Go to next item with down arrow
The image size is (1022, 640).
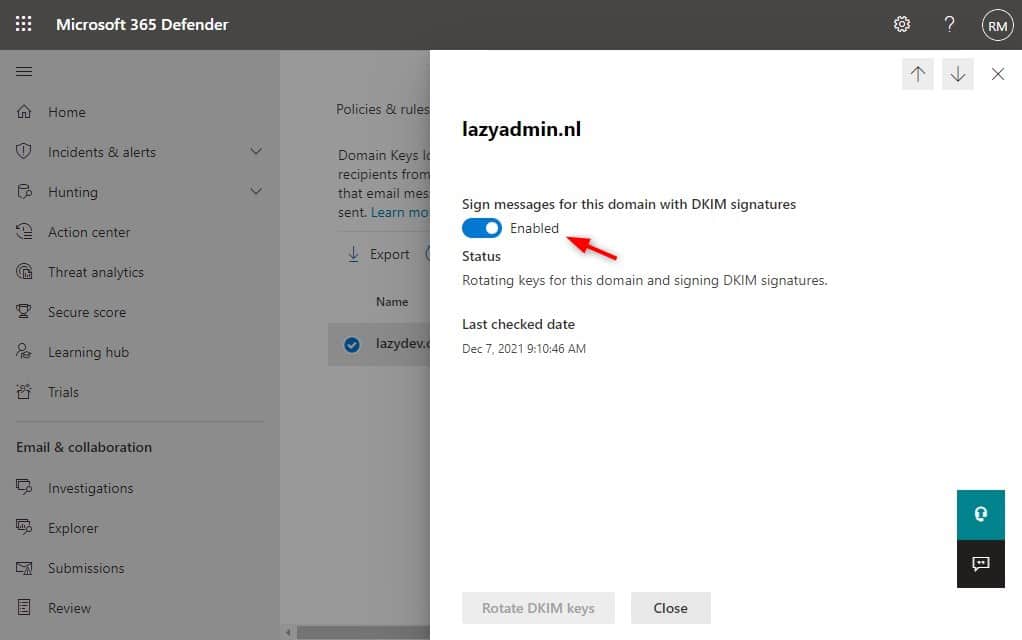tap(957, 74)
